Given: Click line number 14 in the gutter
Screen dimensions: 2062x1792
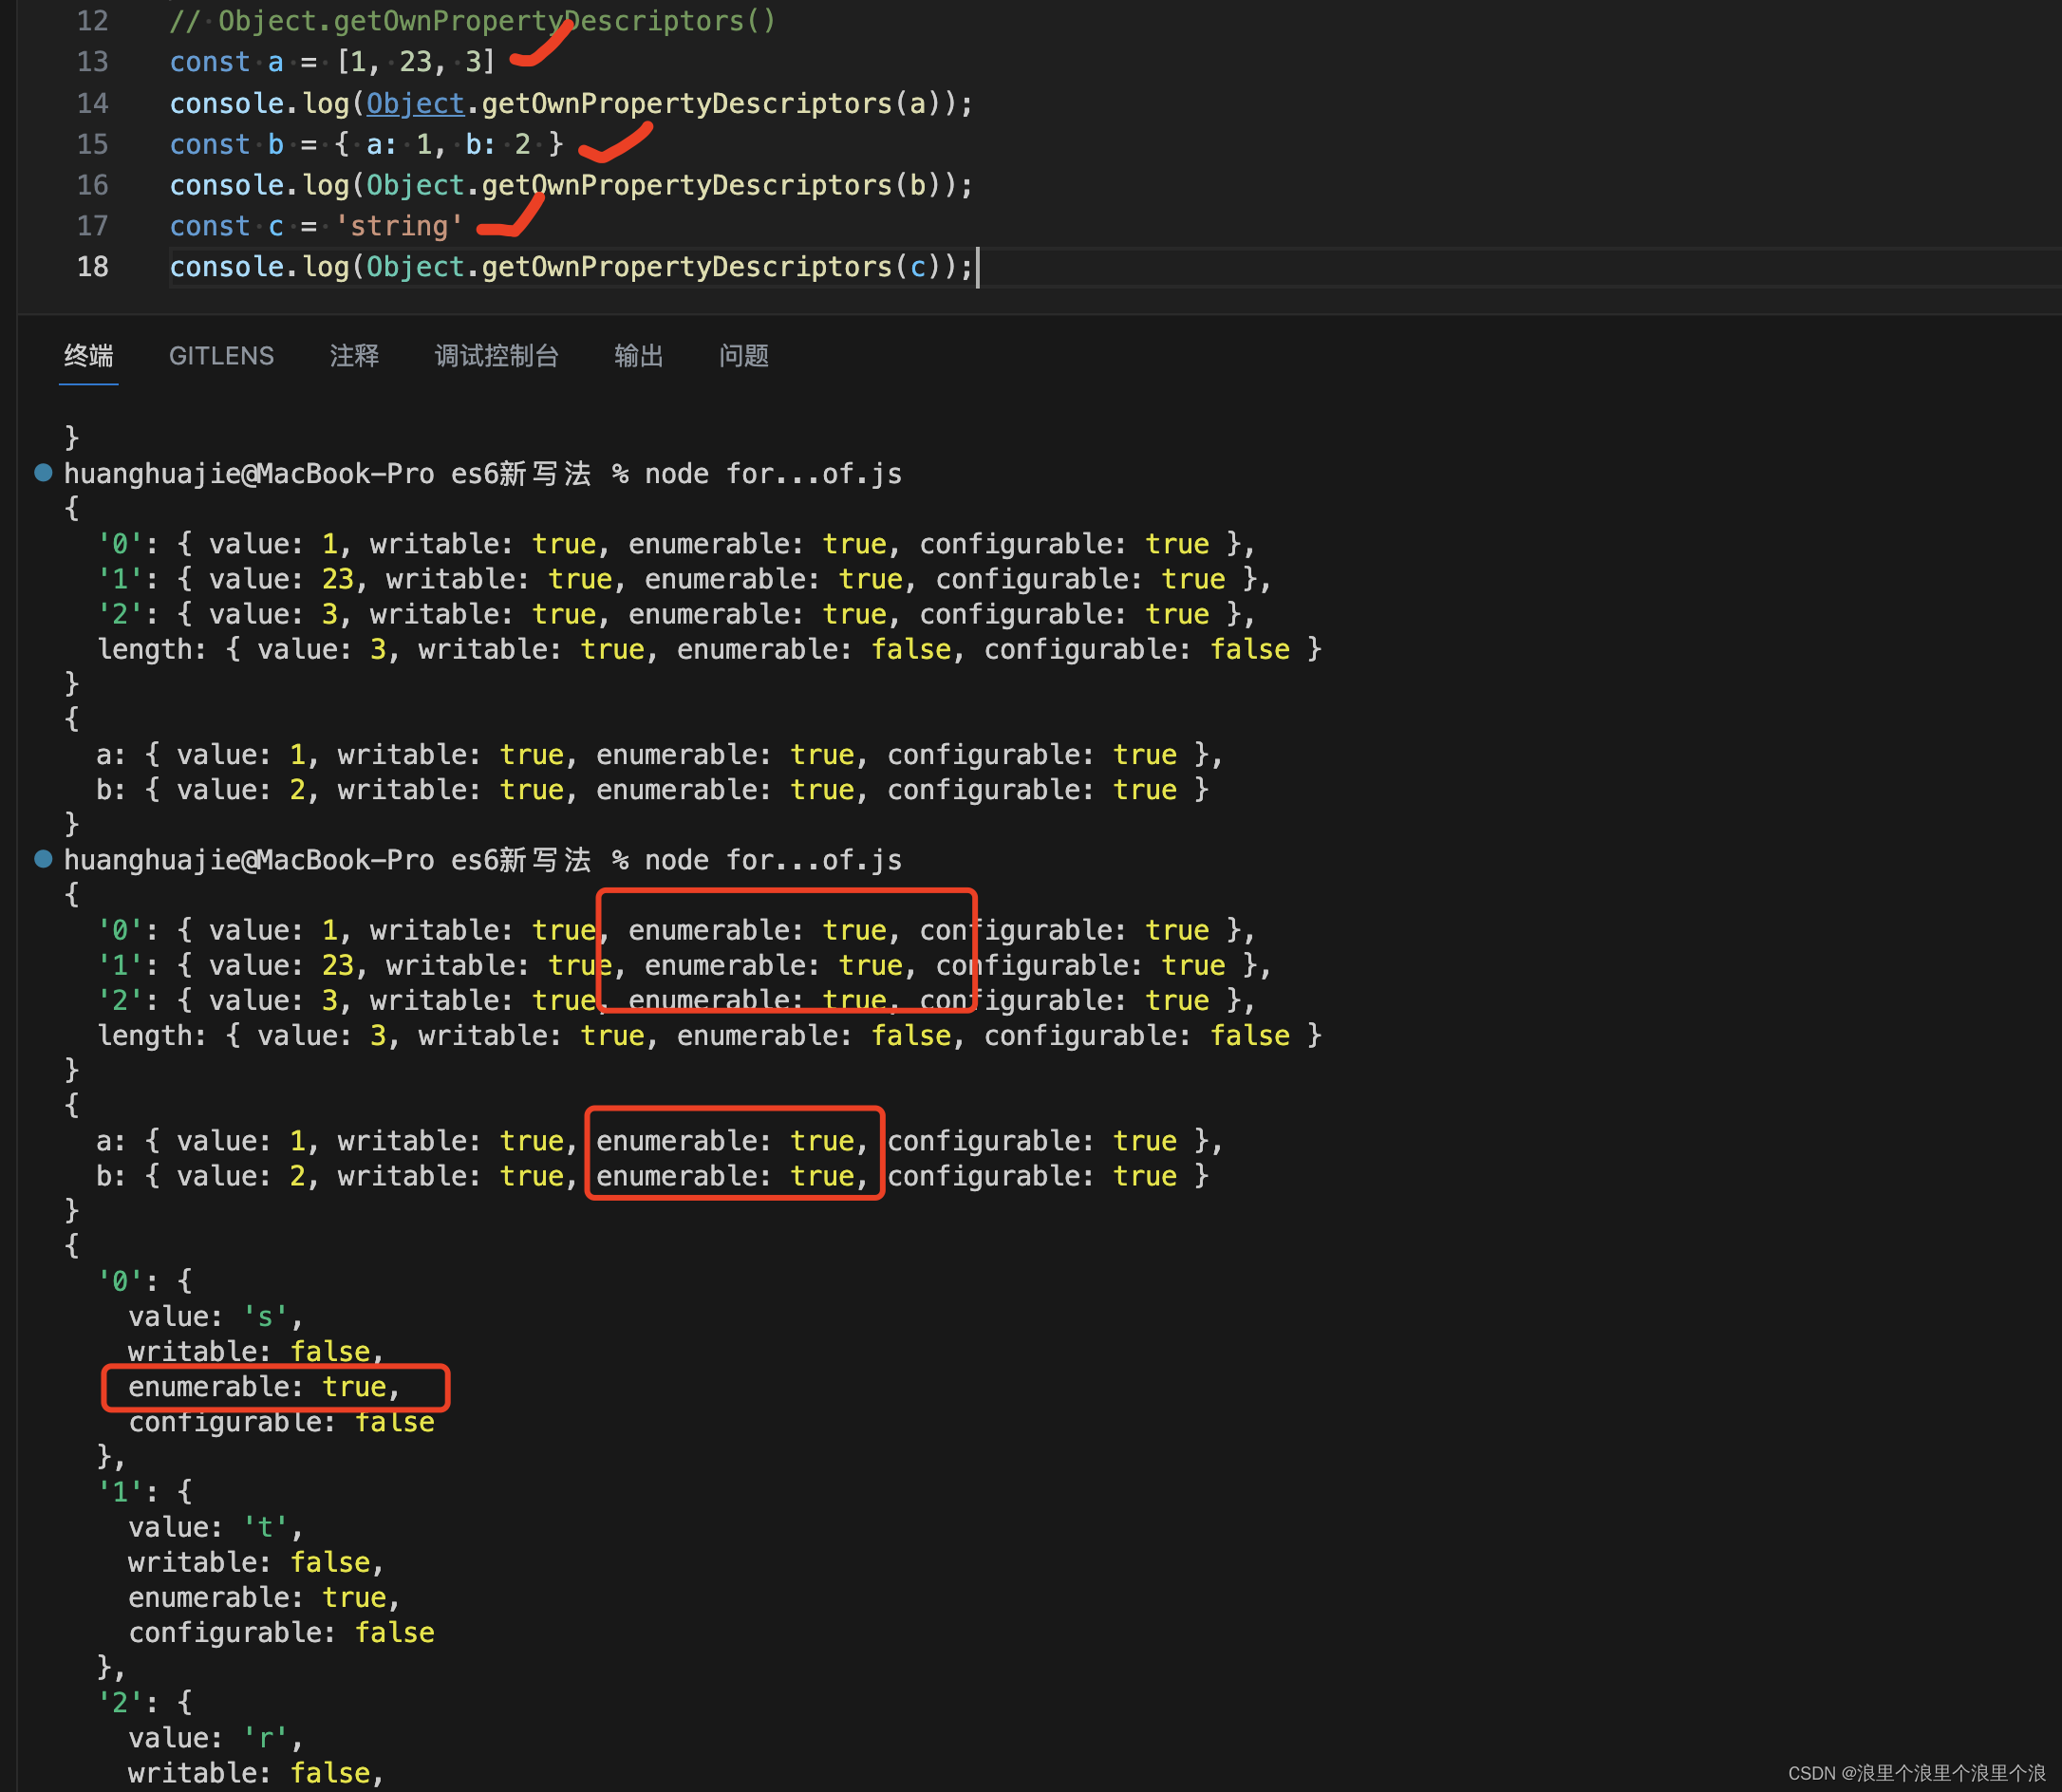Looking at the screenshot, I should pos(92,103).
